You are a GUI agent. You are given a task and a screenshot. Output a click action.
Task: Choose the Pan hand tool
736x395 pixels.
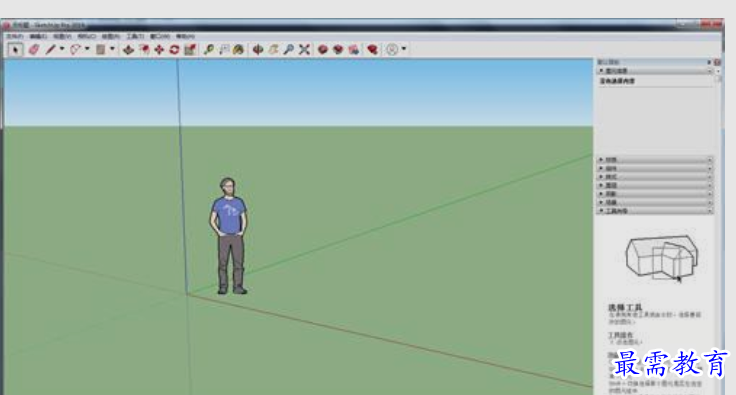[x=273, y=49]
